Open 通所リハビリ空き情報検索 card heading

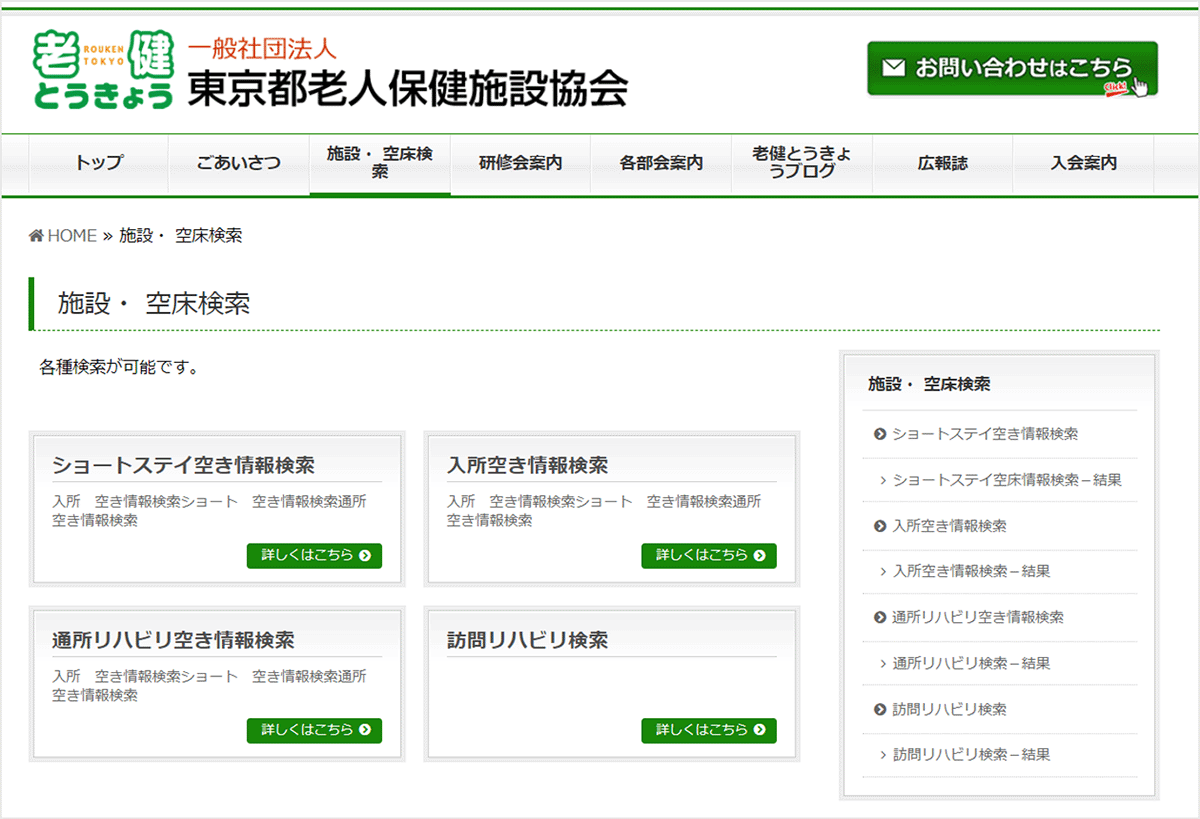coord(173,641)
